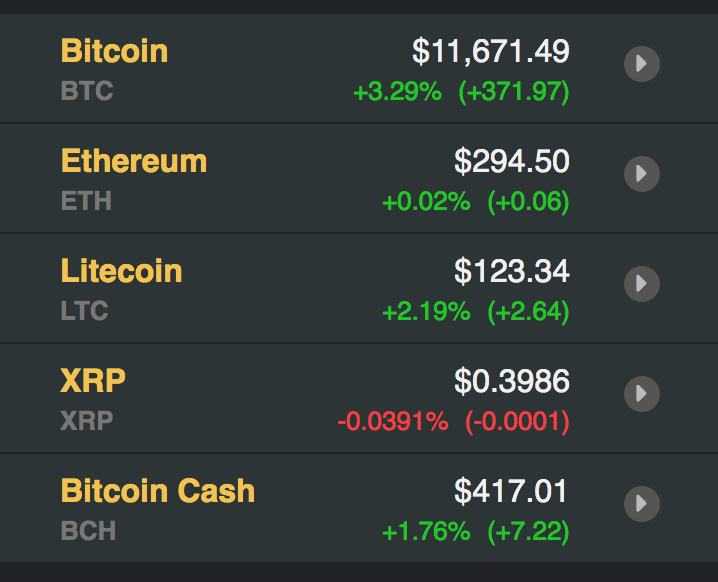Screen dimensions: 718x582
Task: Click the Ethereum price $294.50
Action: click(511, 161)
